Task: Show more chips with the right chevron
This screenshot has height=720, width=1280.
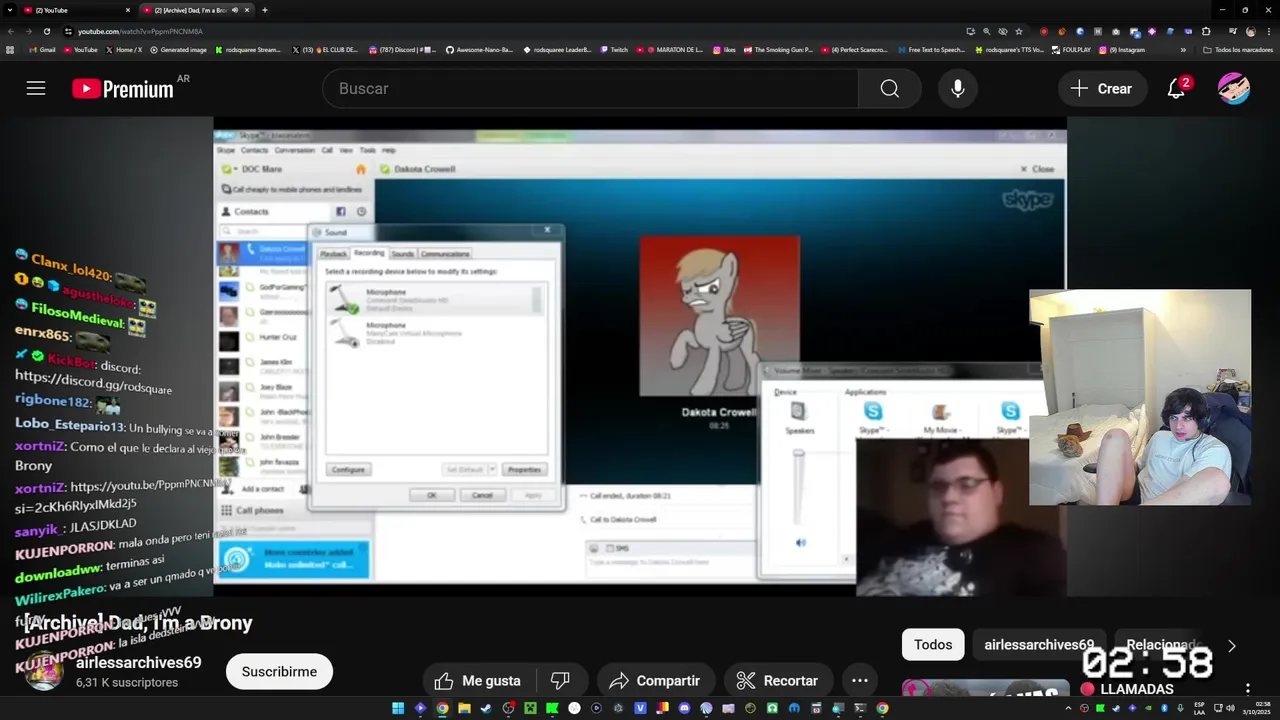Action: tap(1232, 646)
